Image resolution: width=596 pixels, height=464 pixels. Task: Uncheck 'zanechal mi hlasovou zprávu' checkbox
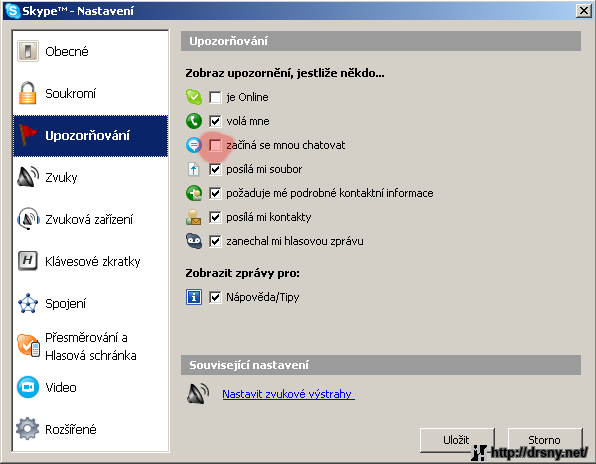click(x=215, y=241)
